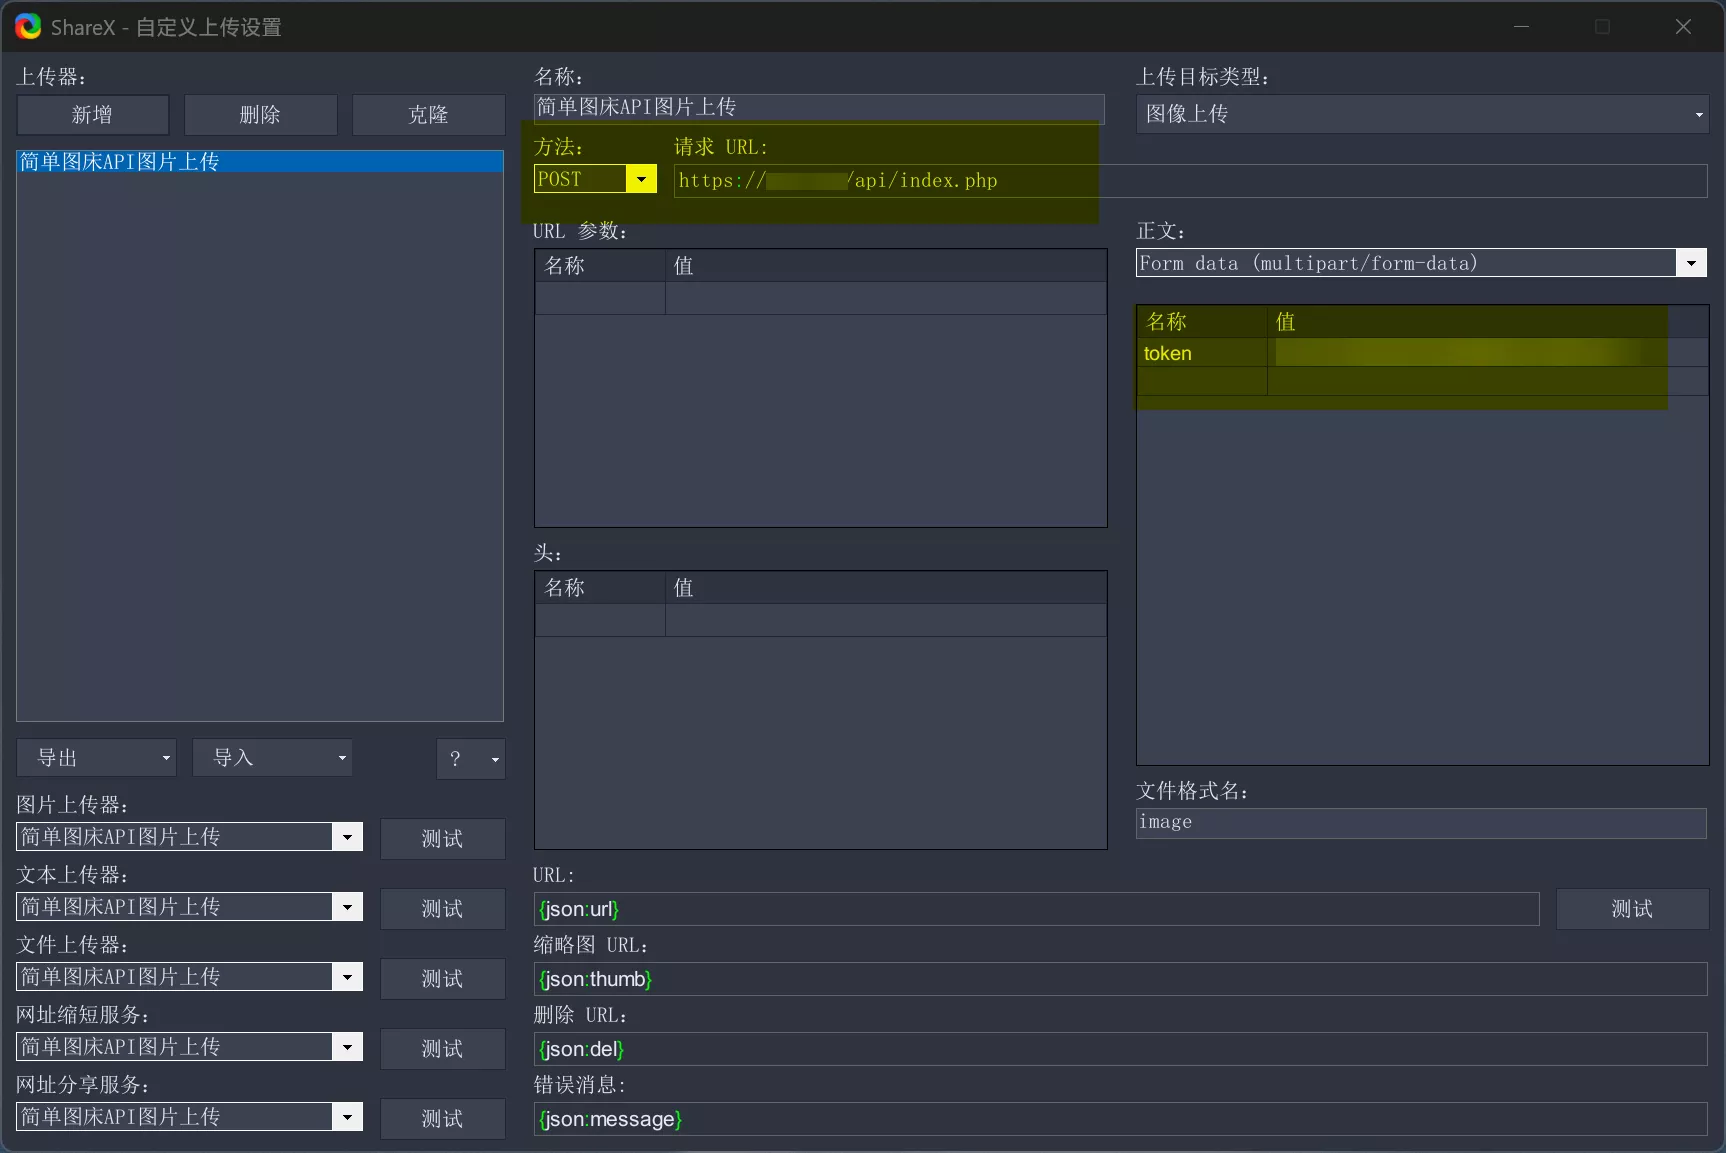The height and width of the screenshot is (1153, 1726).
Task: Click the 删除 button
Action: [261, 115]
